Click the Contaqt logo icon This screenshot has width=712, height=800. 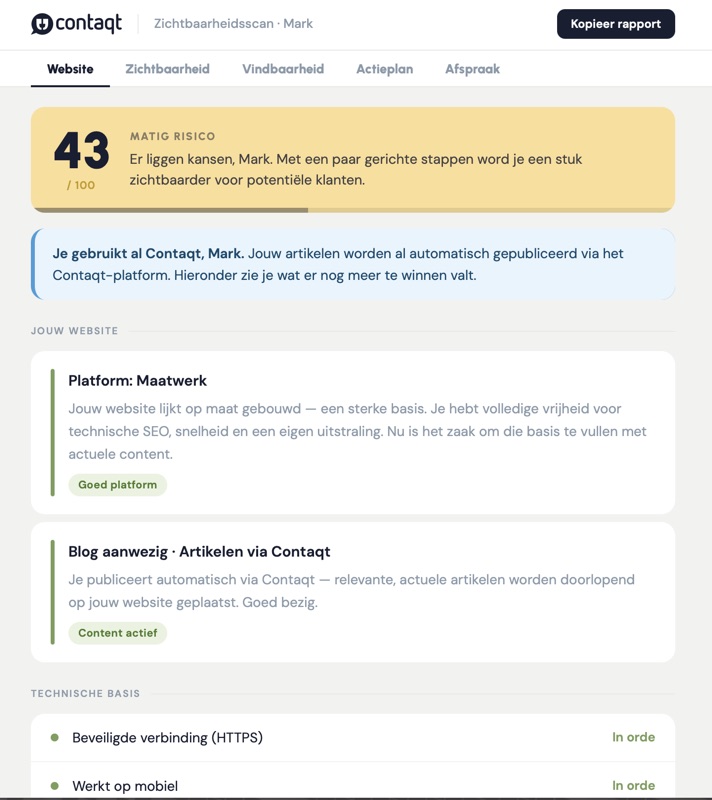tap(42, 24)
